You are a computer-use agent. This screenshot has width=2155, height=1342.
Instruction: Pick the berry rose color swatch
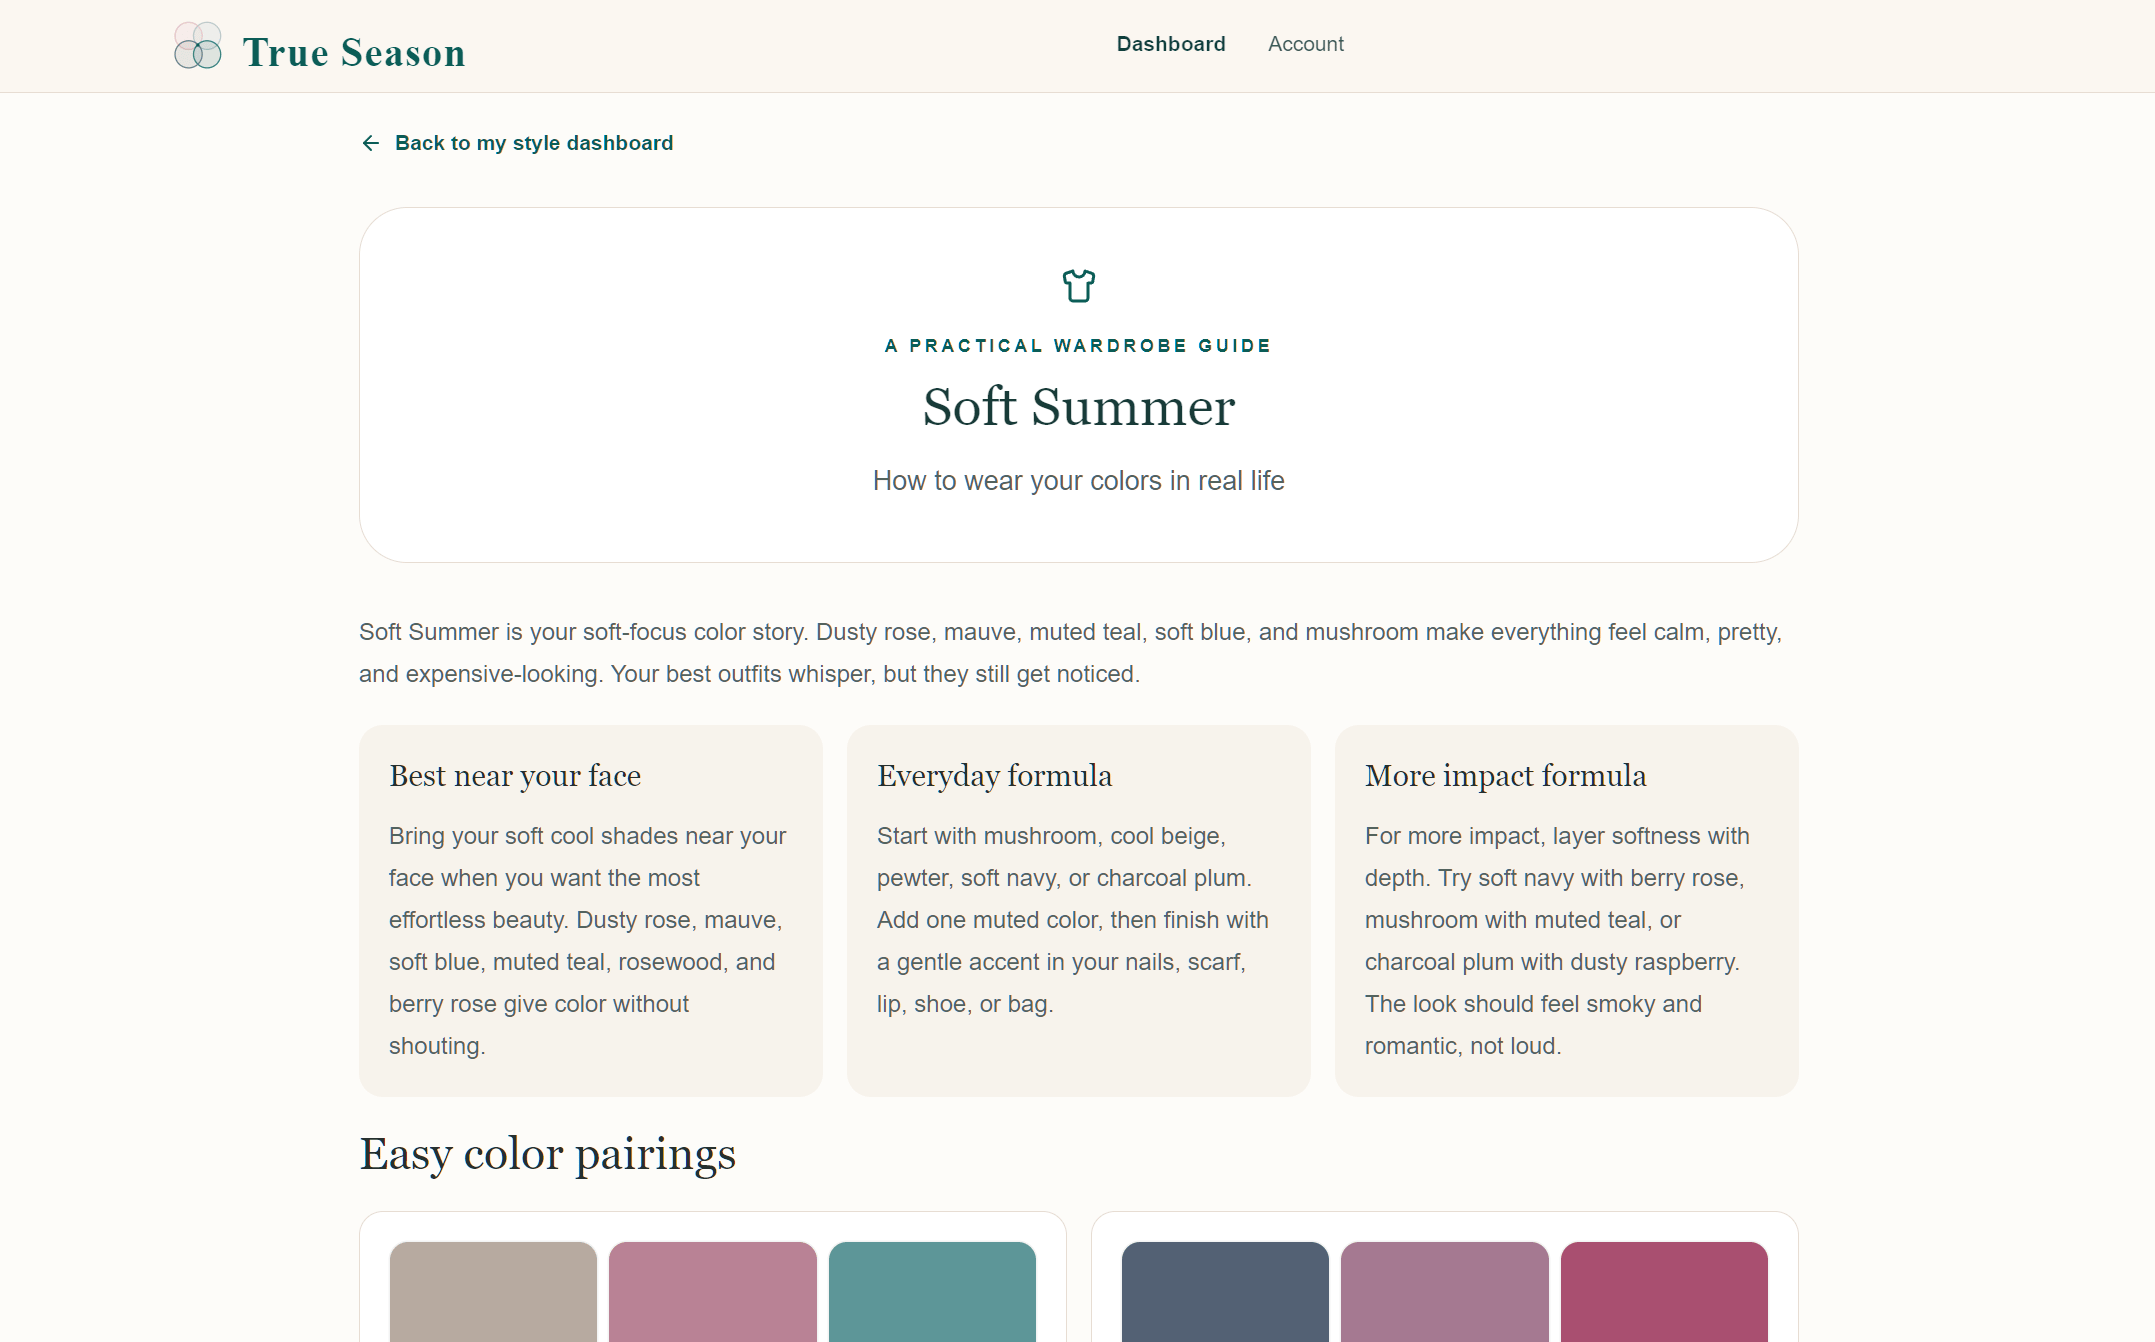1664,1291
